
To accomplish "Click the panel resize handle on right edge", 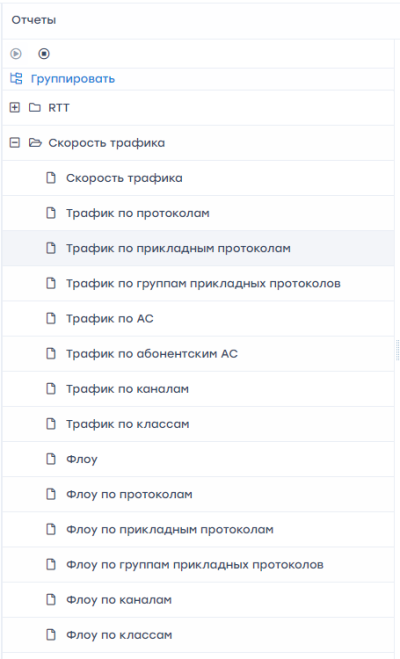I will point(397,350).
